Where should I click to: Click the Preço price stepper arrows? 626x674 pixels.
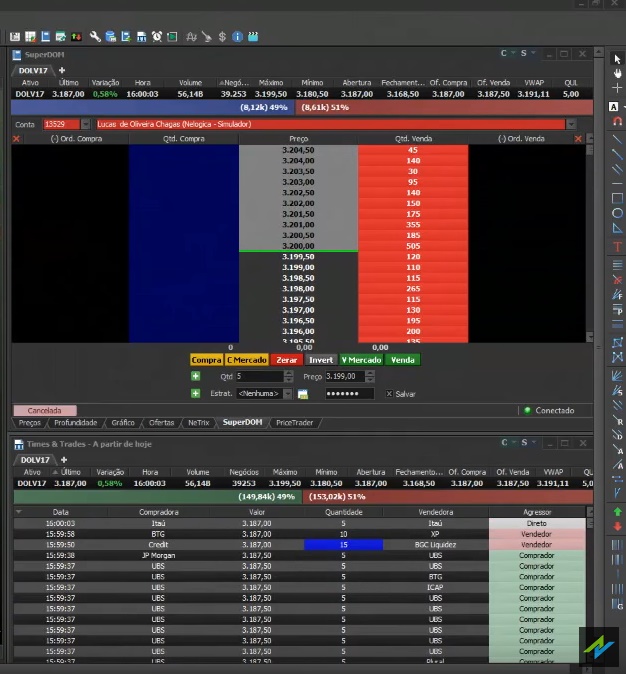(370, 377)
